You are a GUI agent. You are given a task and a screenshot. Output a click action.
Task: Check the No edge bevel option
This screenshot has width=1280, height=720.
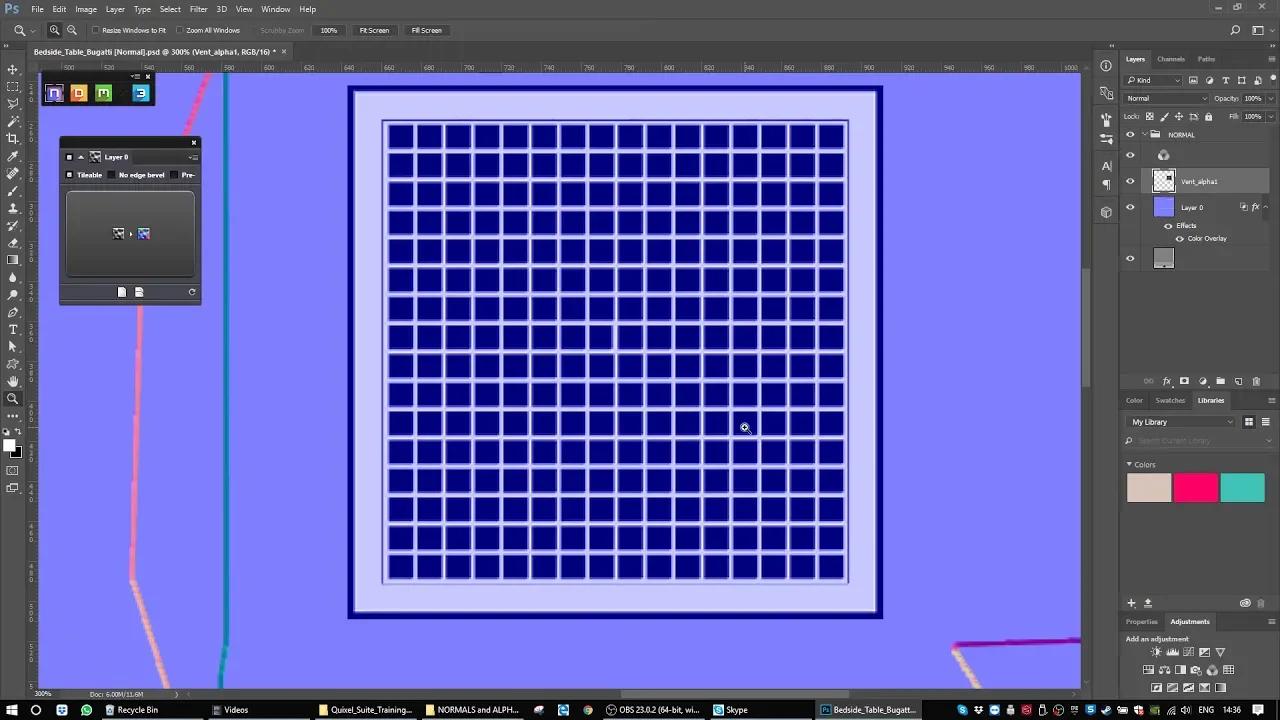(111, 175)
